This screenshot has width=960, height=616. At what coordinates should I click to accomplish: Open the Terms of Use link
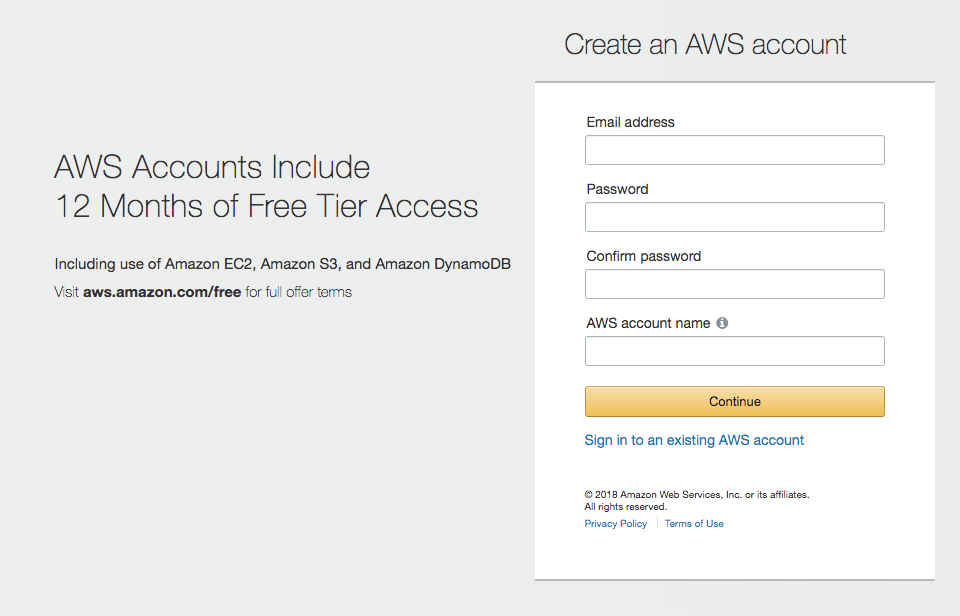(x=694, y=523)
